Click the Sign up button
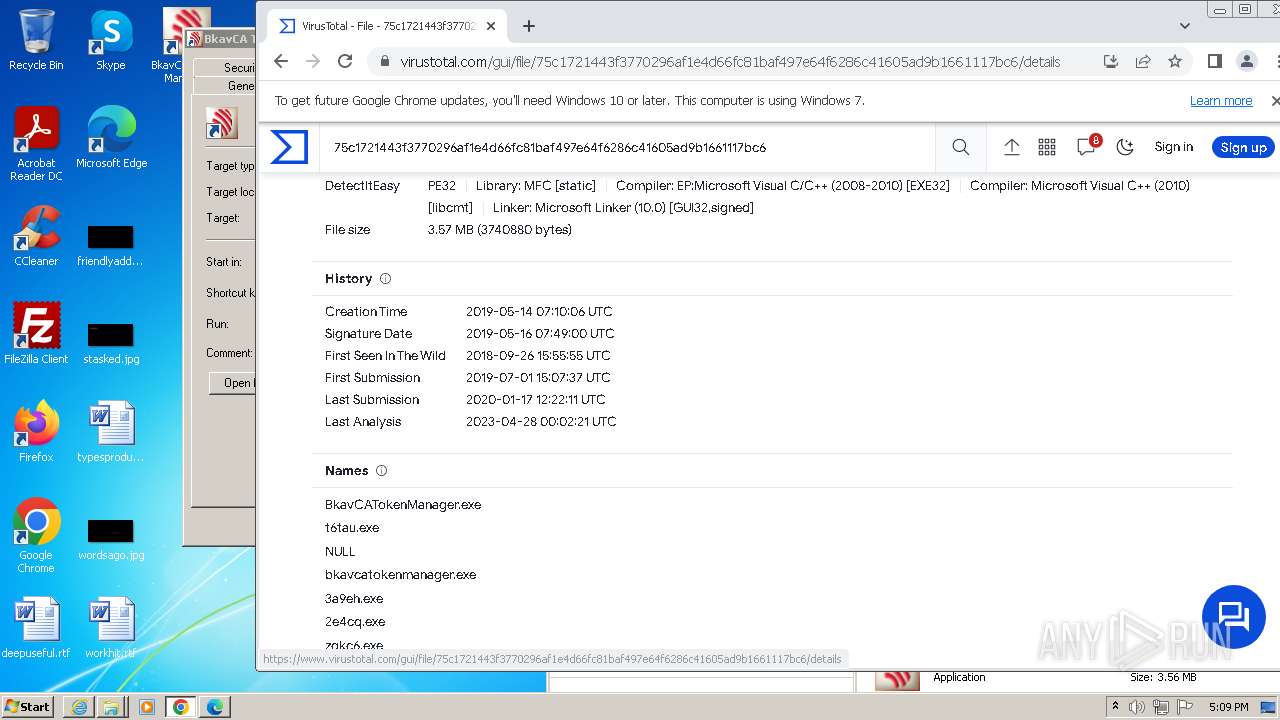The height and width of the screenshot is (720, 1280). coord(1243,147)
